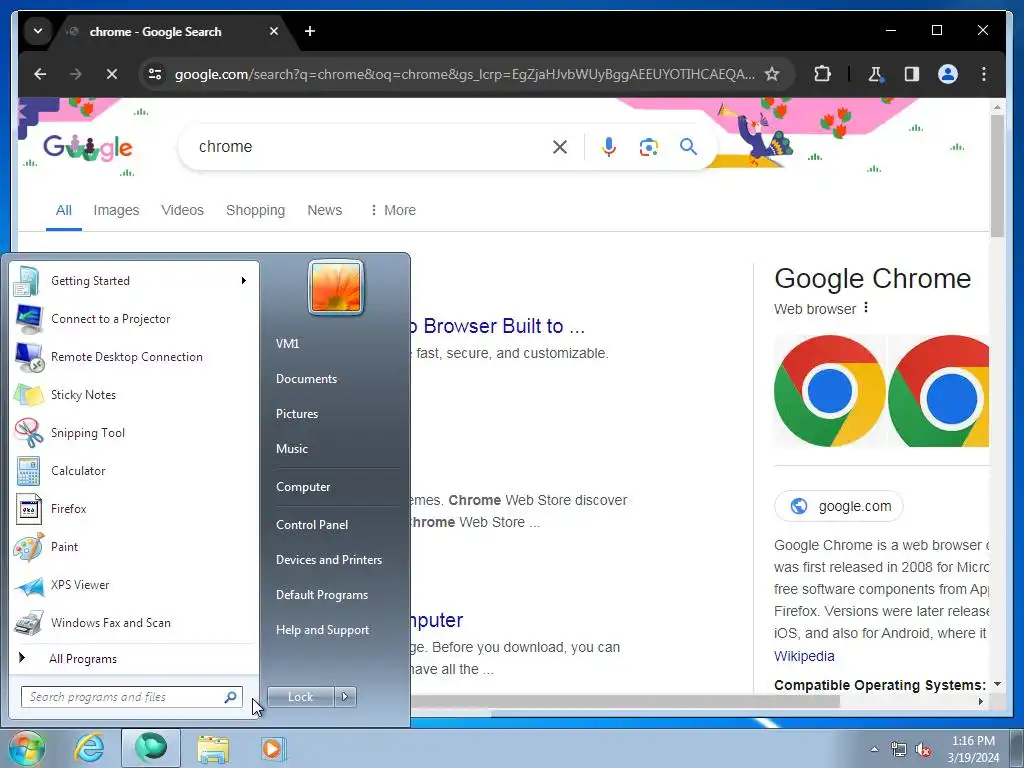The width and height of the screenshot is (1024, 768).
Task: Open a new tab with plus button
Action: [310, 31]
